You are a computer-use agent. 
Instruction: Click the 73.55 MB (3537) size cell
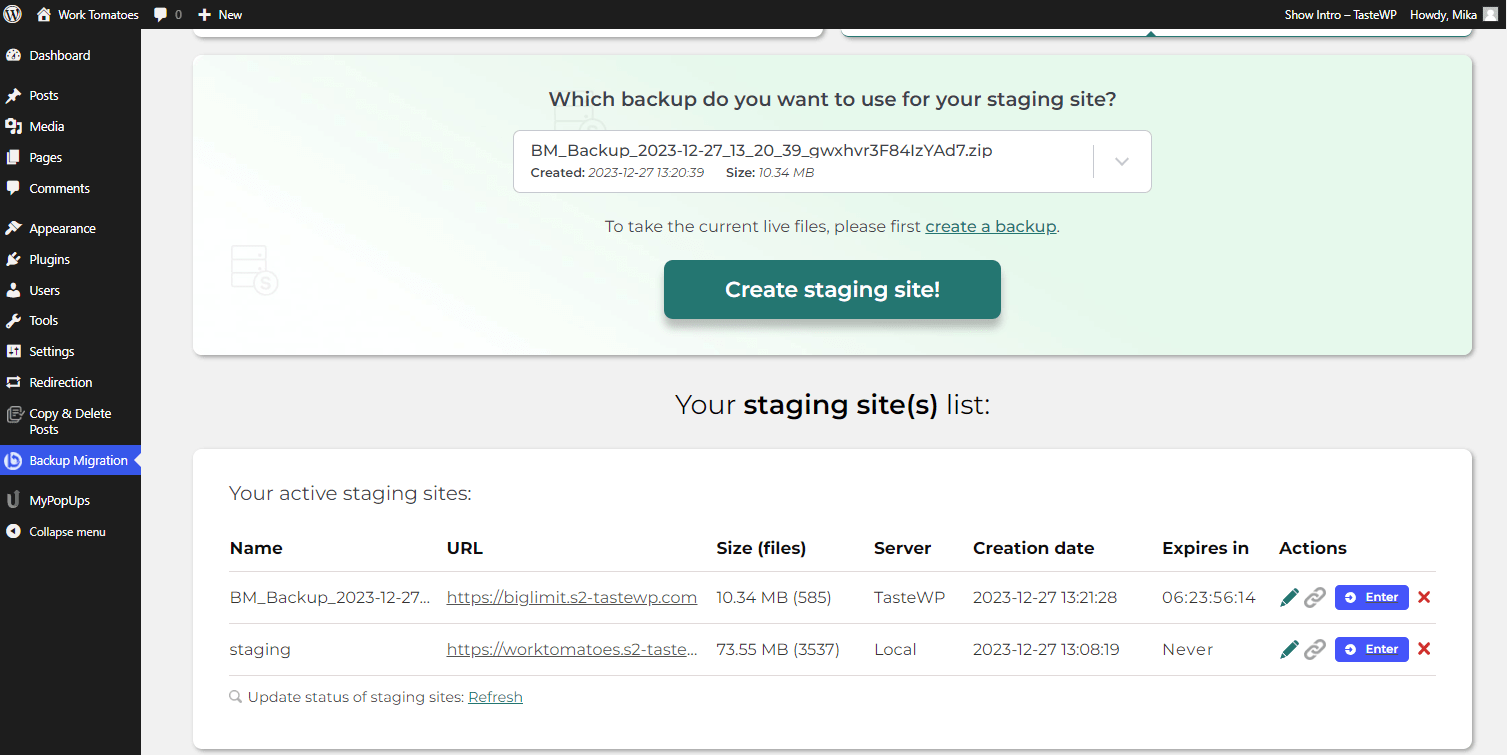(778, 650)
